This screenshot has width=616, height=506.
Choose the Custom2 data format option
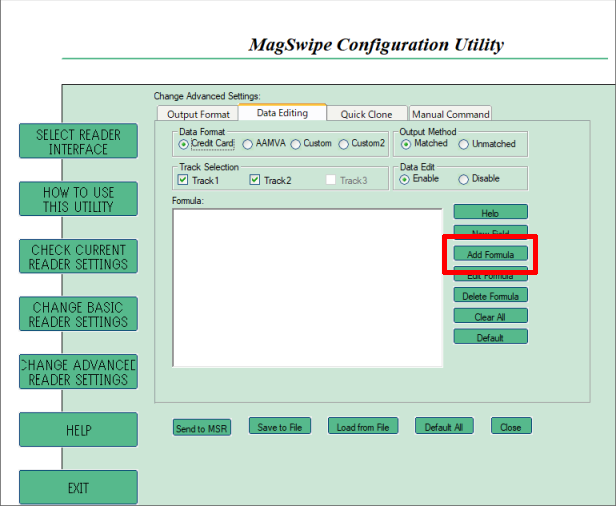tap(344, 144)
